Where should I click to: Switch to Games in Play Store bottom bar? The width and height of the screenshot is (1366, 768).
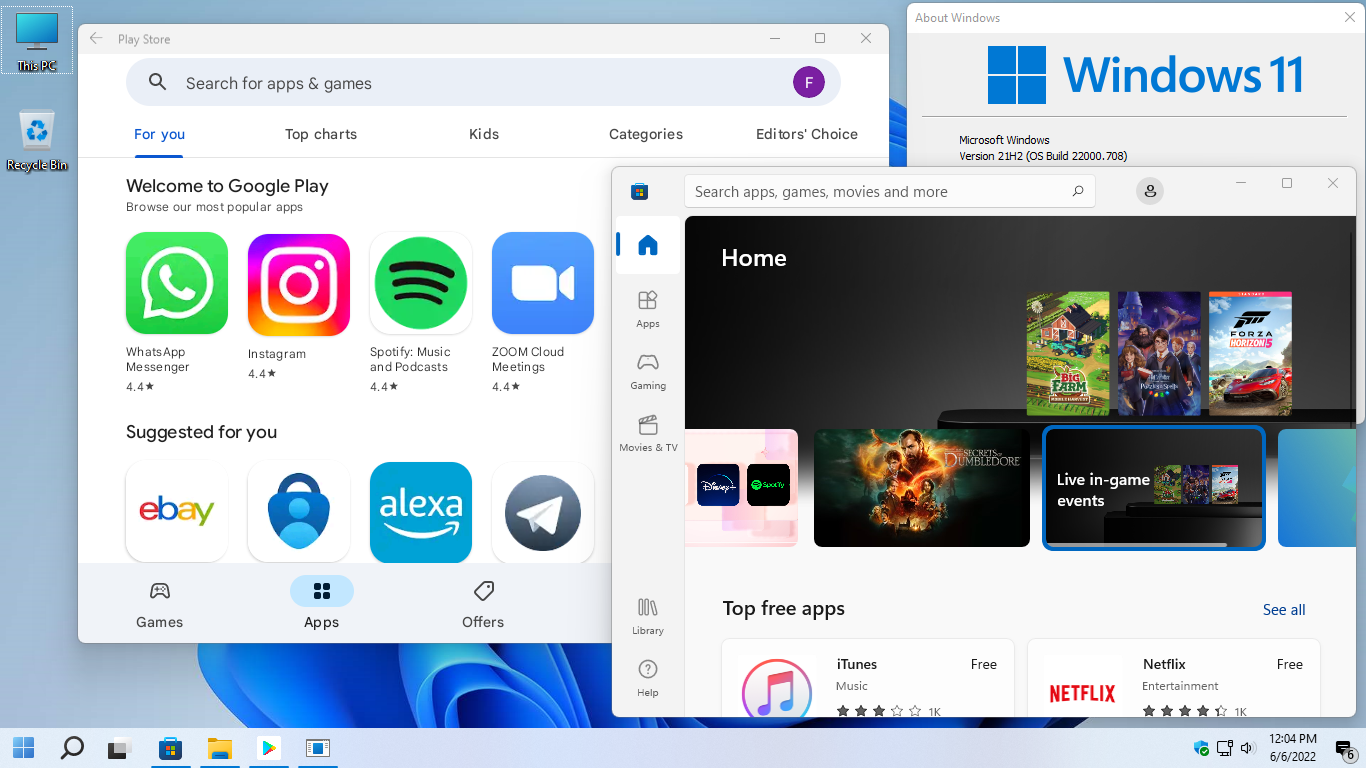[x=160, y=605]
